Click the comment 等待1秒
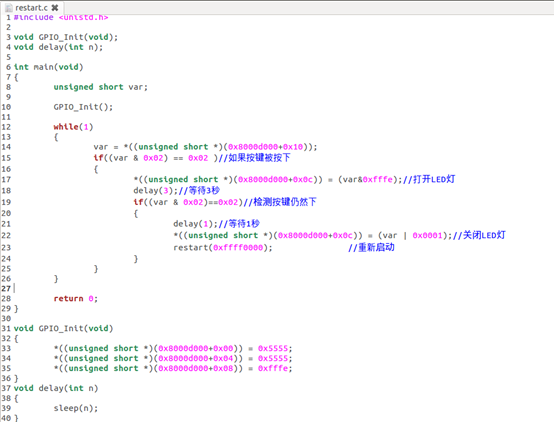 239,224
